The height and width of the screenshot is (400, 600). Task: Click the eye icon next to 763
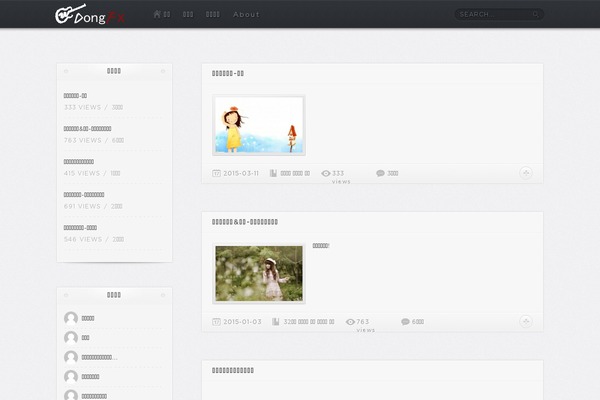pos(350,322)
